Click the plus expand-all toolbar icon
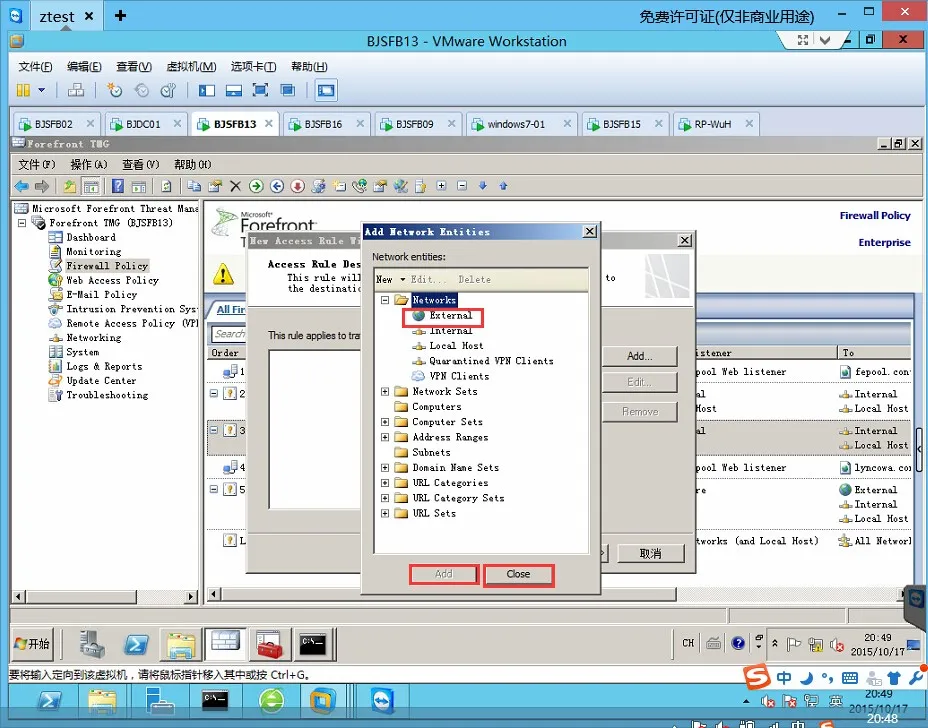The image size is (928, 728). click(442, 186)
